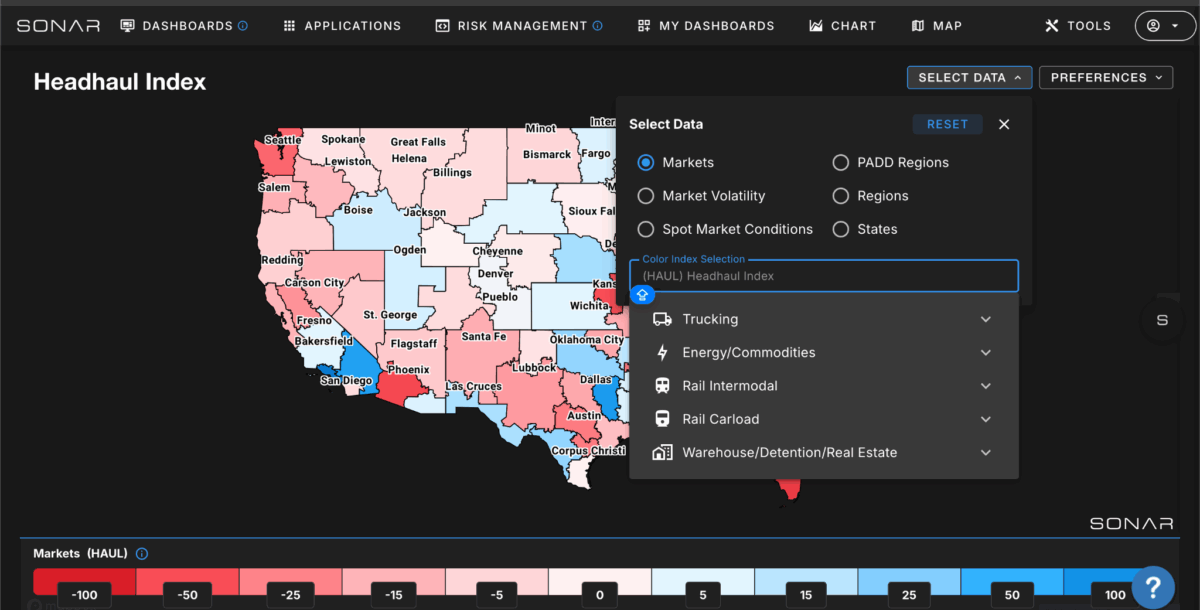Go to the Map menu item

[x=937, y=26]
